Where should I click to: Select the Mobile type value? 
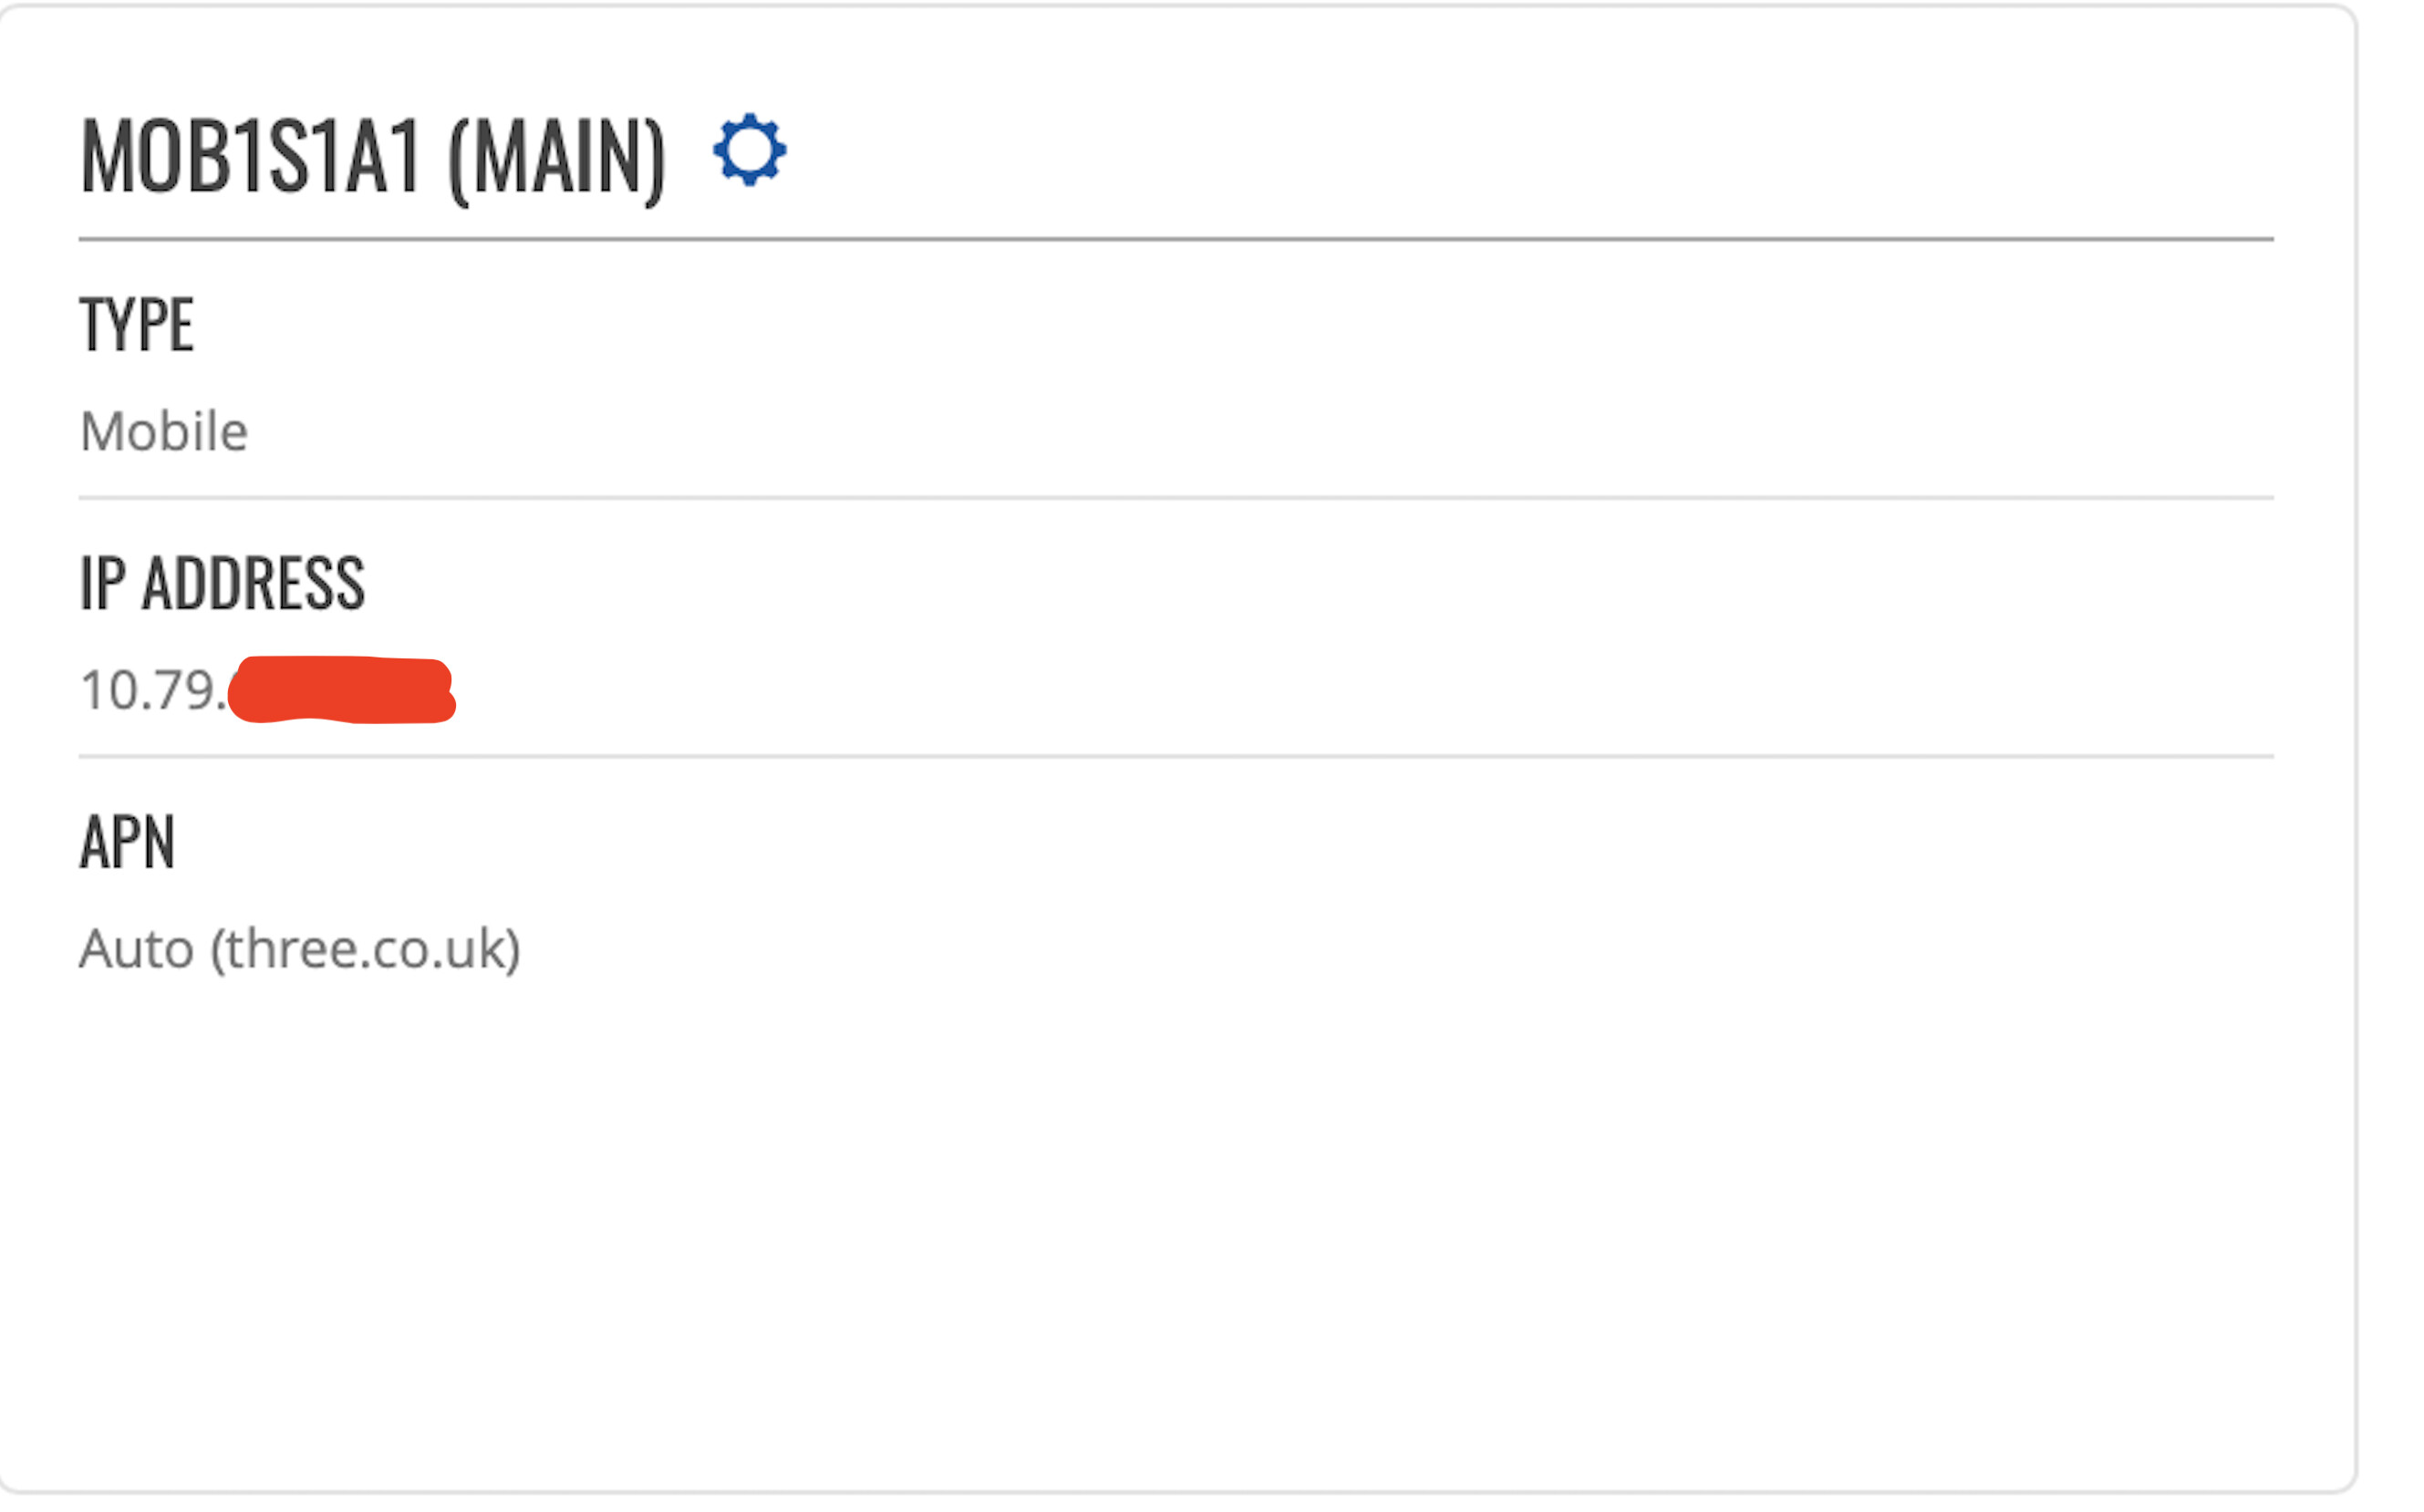pos(164,432)
